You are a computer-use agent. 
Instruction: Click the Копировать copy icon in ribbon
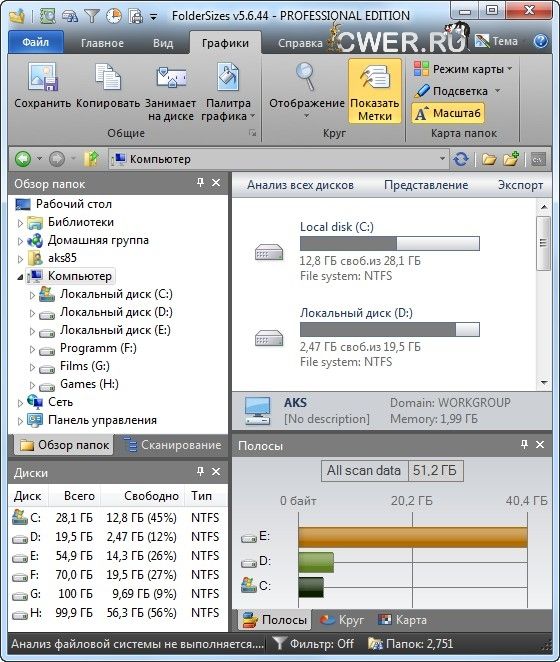[108, 77]
